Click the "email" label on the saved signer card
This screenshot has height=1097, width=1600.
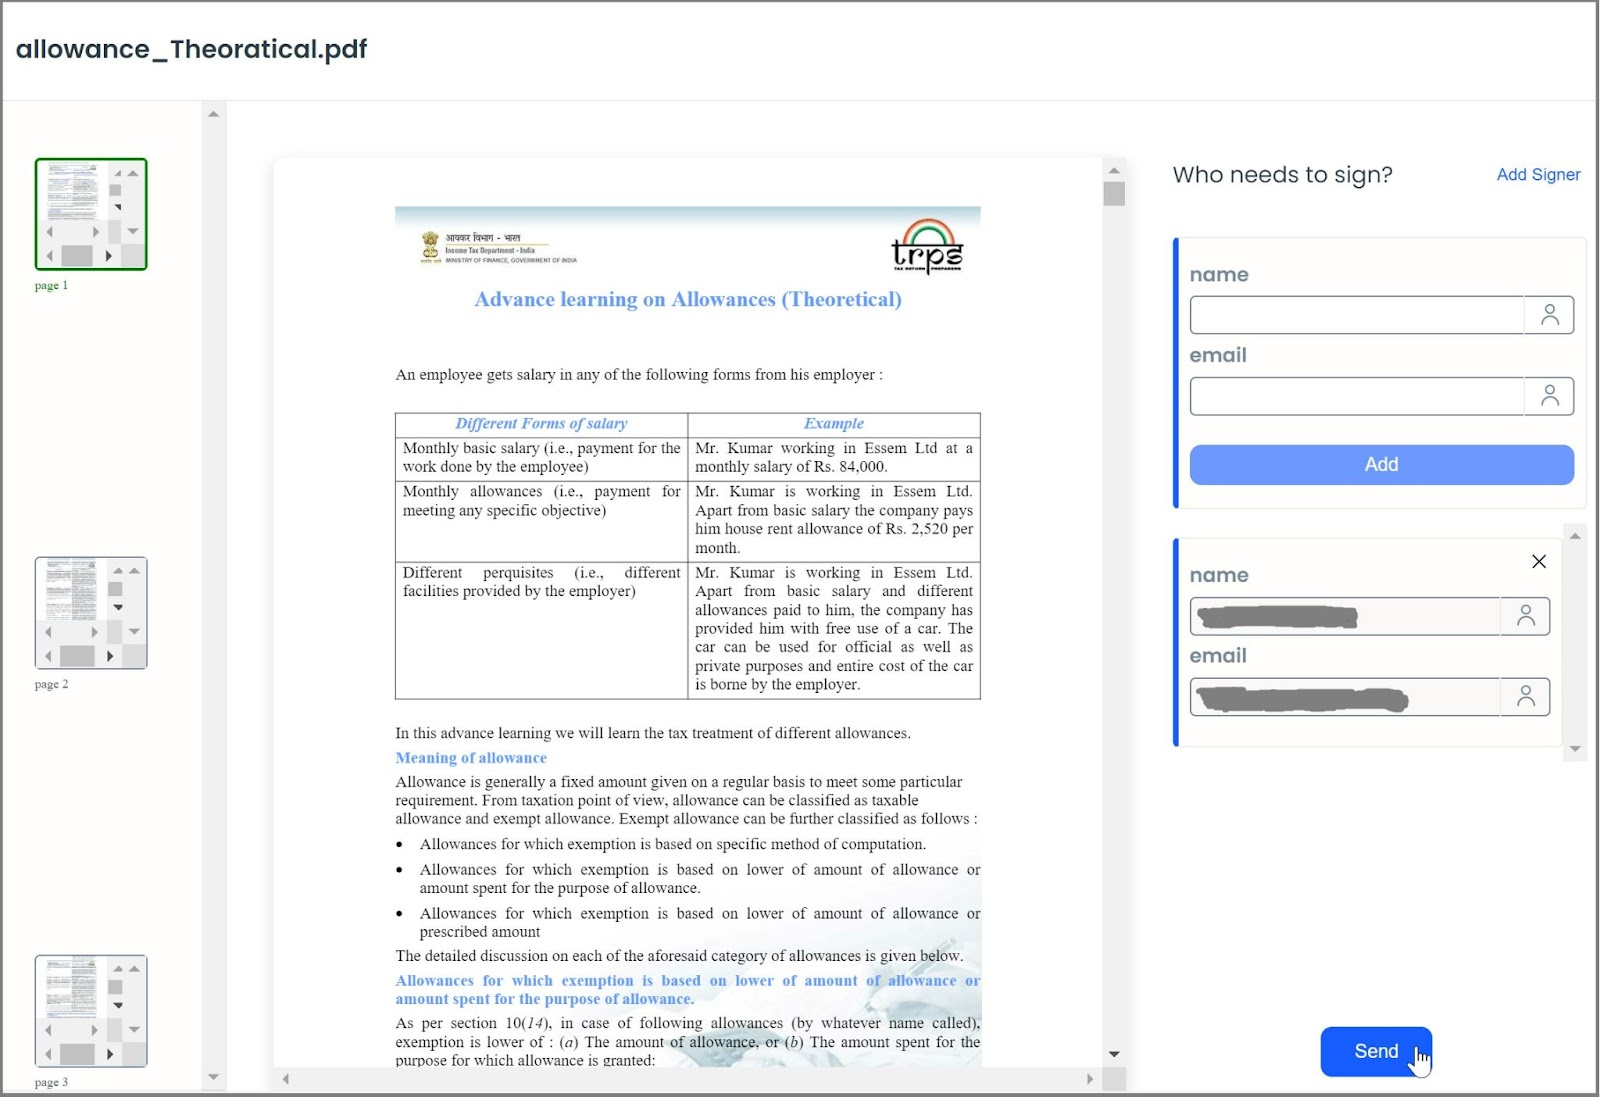pos(1218,657)
